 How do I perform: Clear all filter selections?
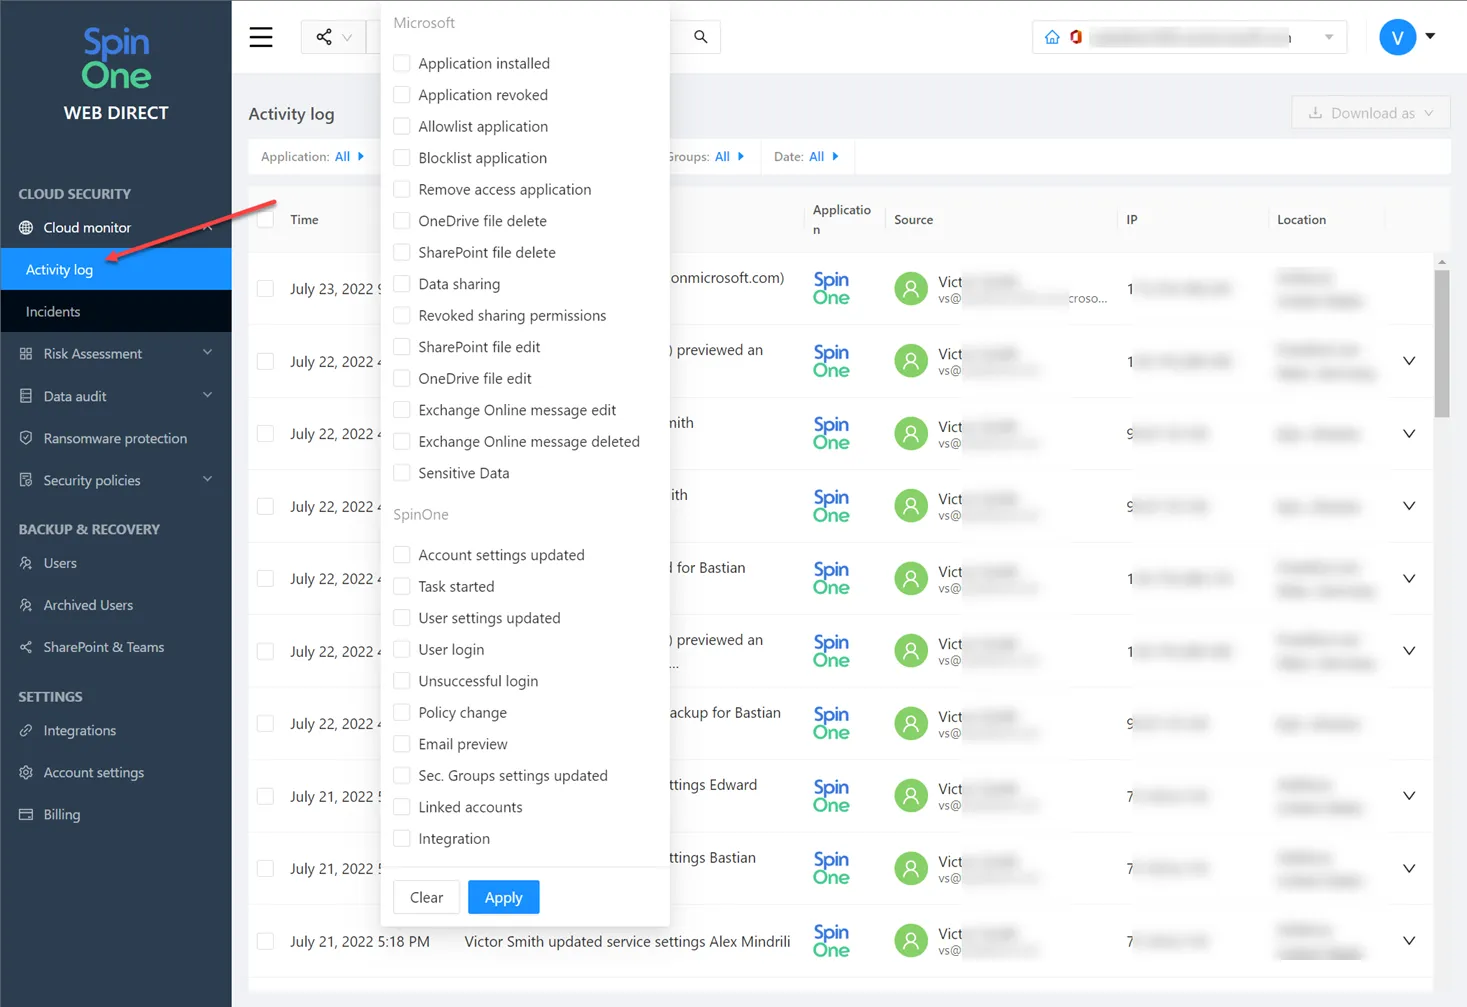tap(426, 897)
